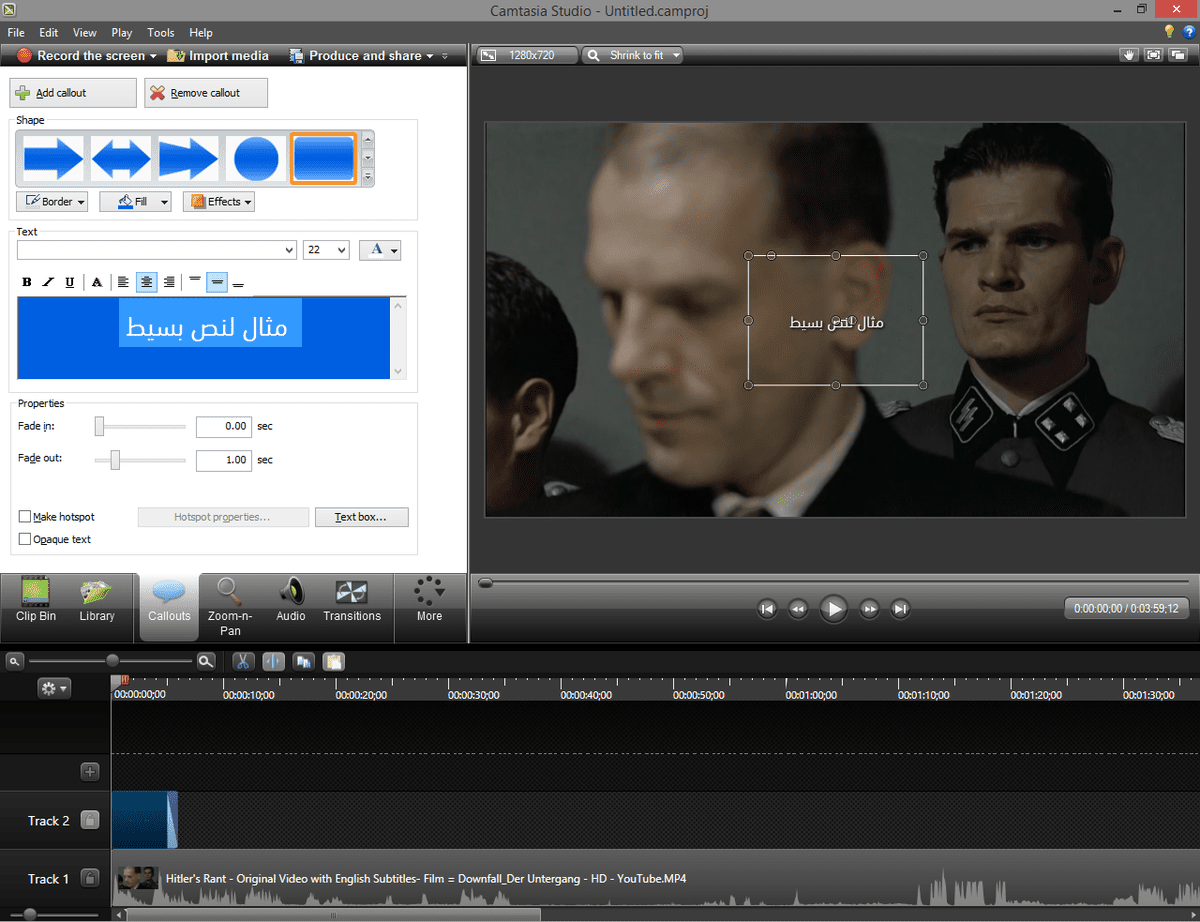Choose the circle callout shape
This screenshot has width=1200, height=922.
[x=256, y=158]
